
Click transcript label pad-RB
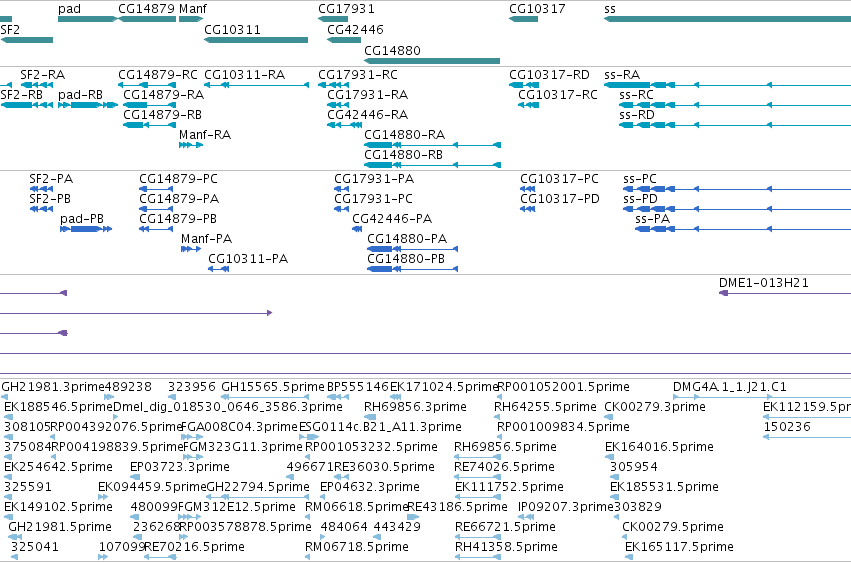click(x=80, y=94)
